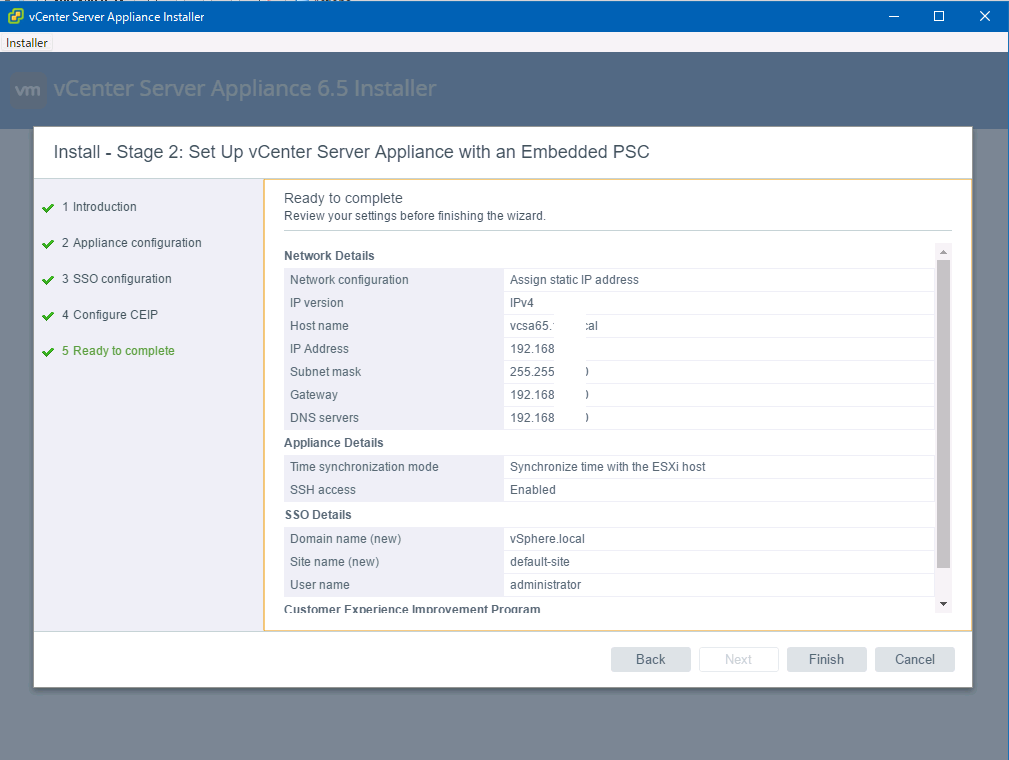Click the SSH access 'Enabled' value

click(533, 490)
